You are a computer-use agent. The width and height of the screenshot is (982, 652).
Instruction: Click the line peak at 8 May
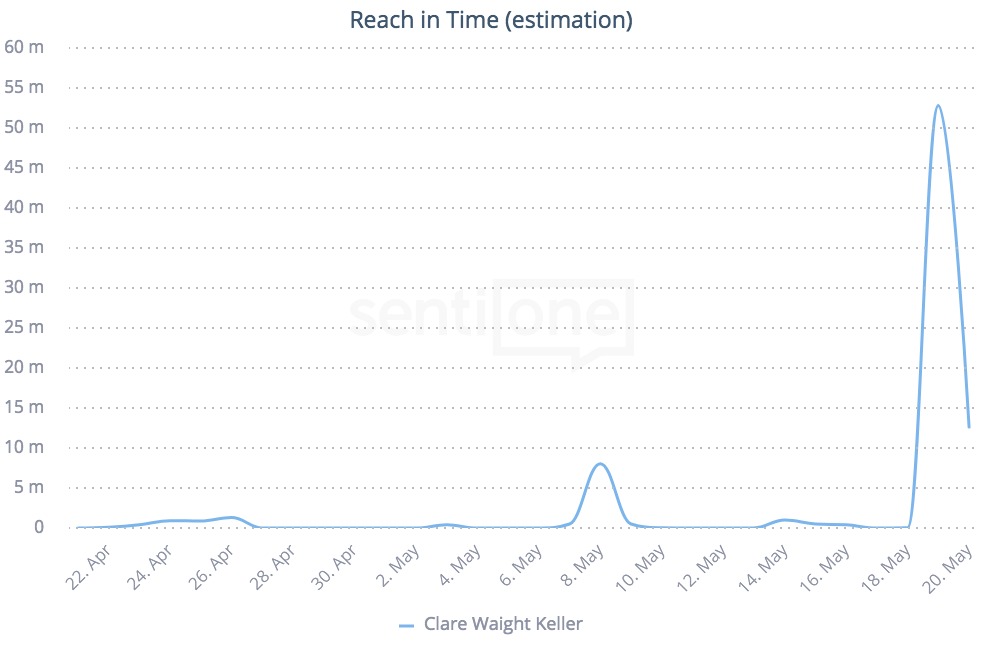coord(600,464)
